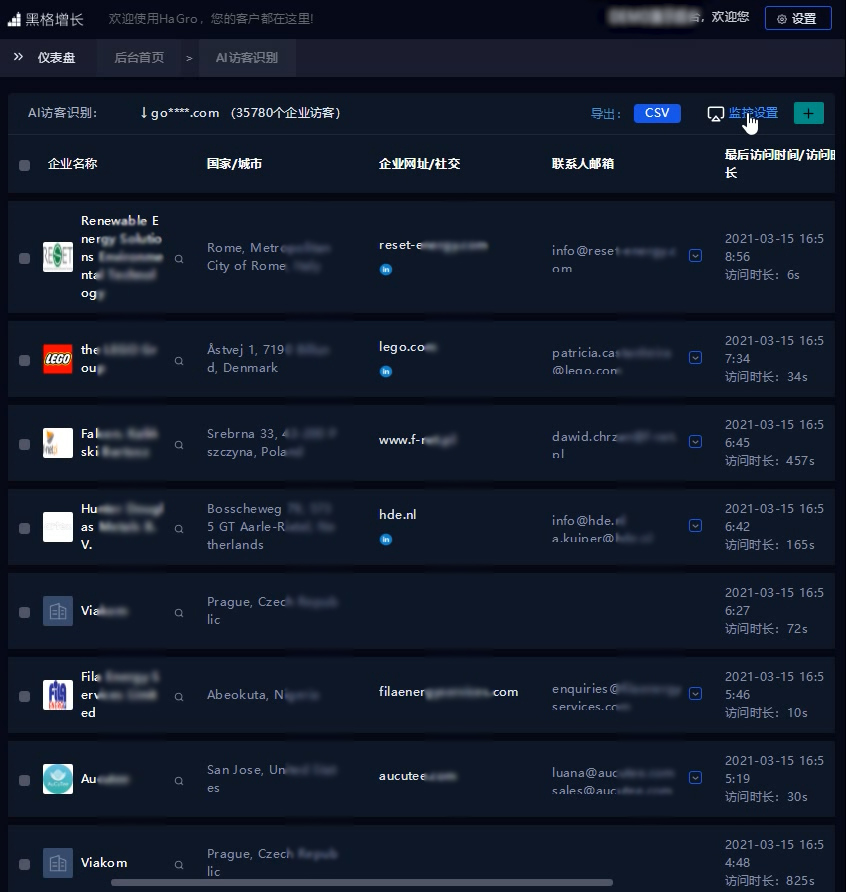Click the green plus add button

tap(808, 113)
